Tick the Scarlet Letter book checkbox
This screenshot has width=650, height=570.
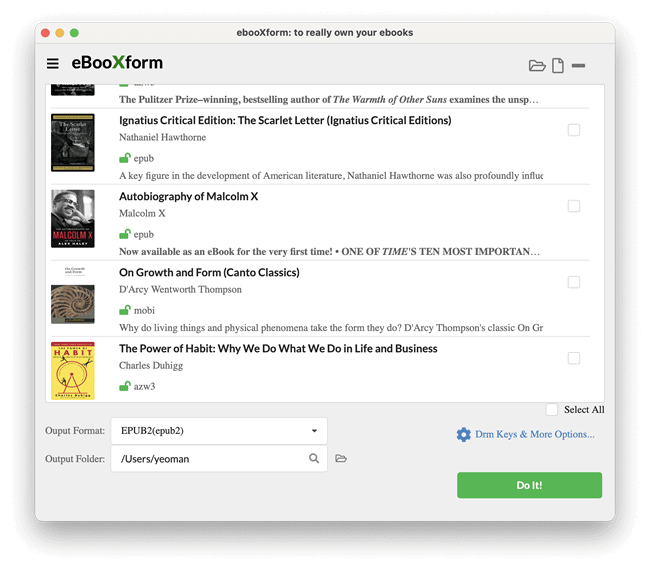tap(573, 130)
